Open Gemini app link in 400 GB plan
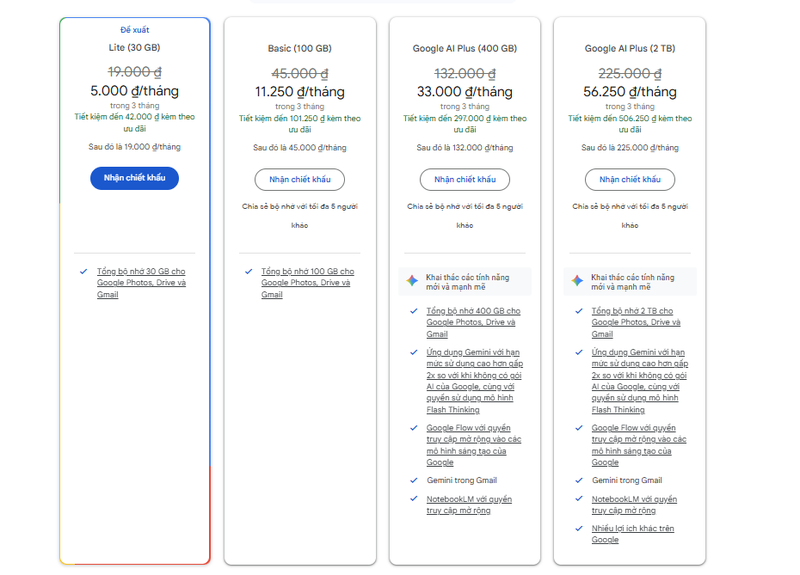The height and width of the screenshot is (575, 800). click(474, 381)
